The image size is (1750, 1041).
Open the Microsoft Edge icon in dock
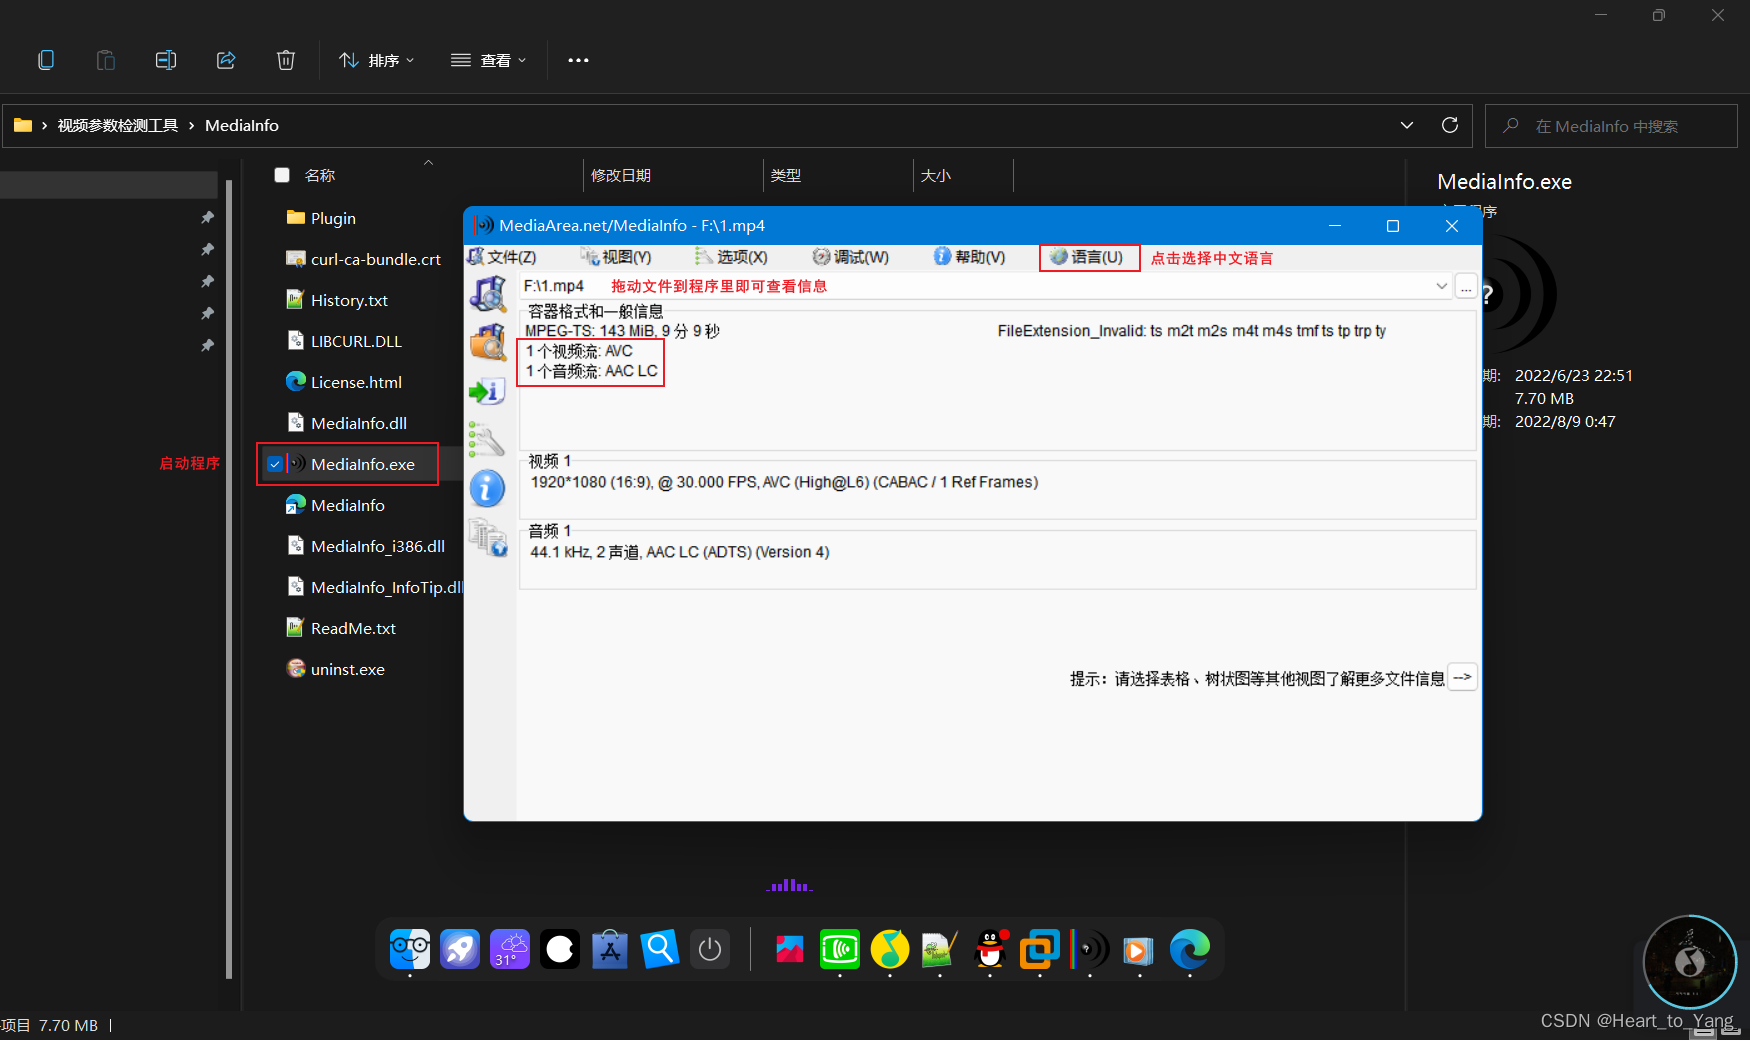click(x=1190, y=949)
